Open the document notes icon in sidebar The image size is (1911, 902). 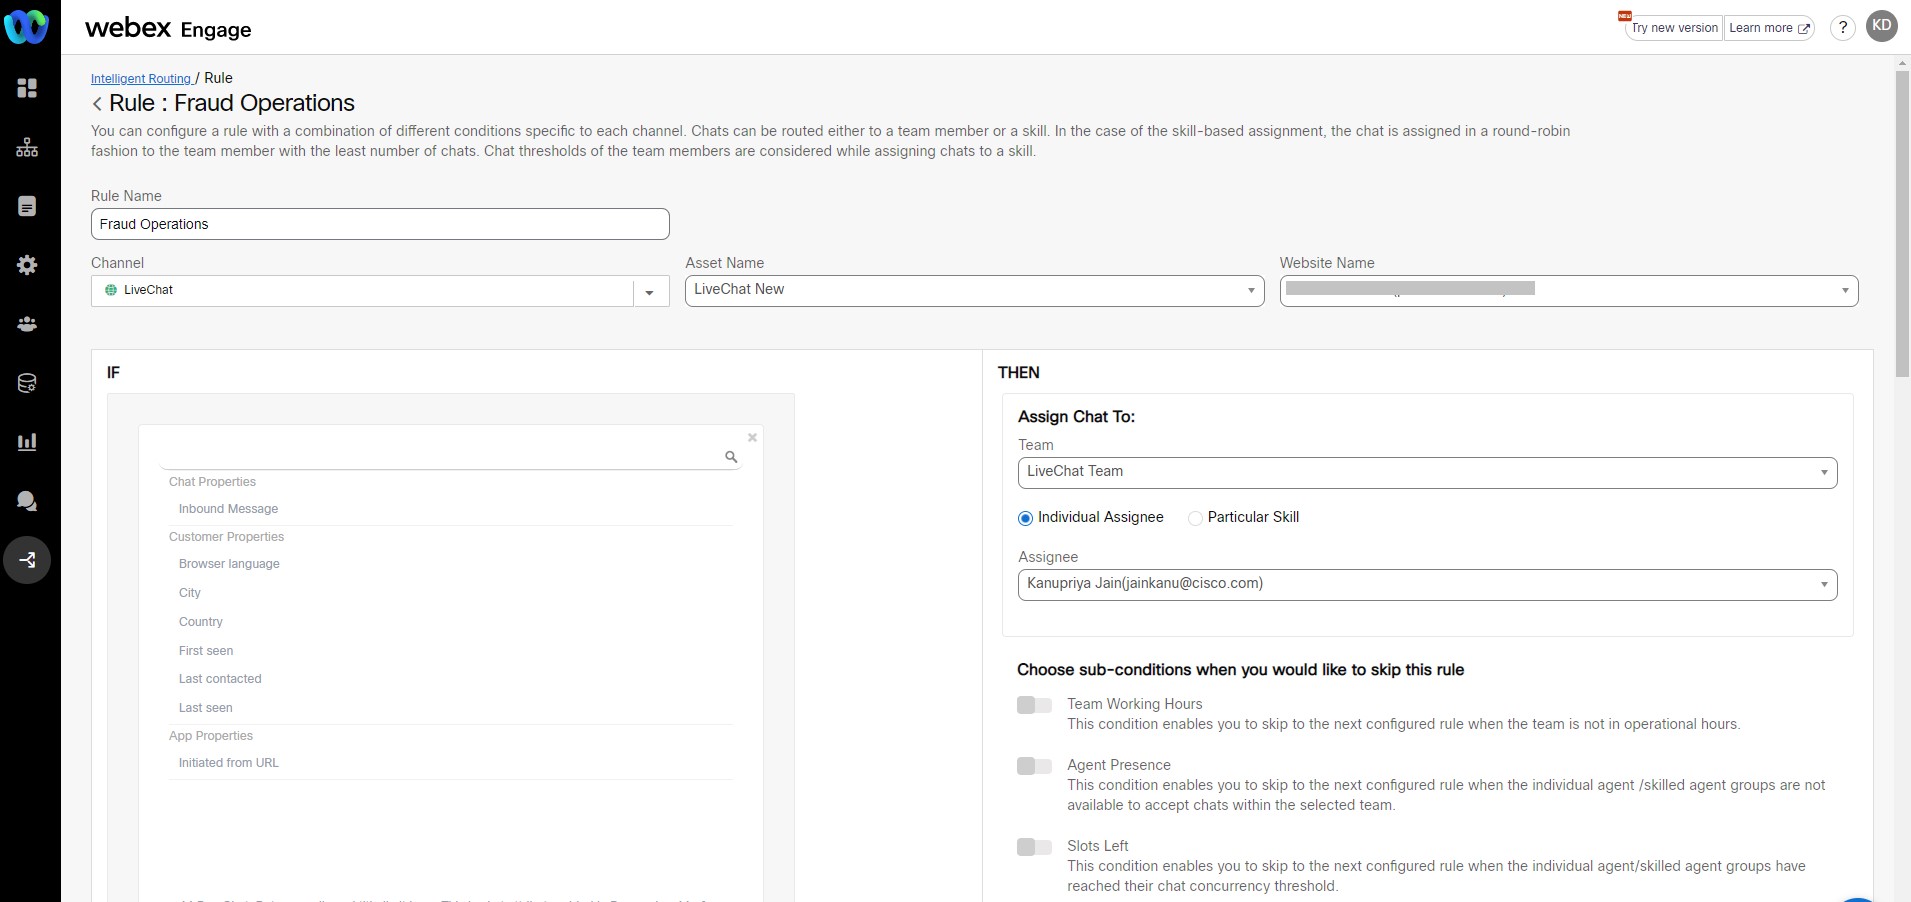point(27,206)
